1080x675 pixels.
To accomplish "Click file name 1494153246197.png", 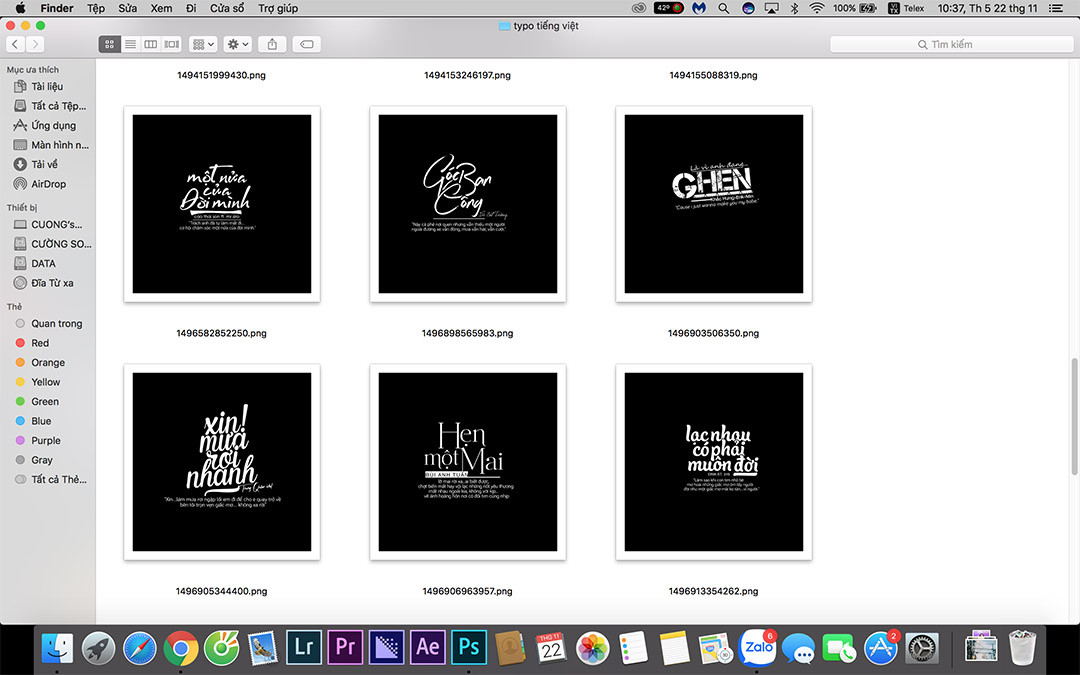I will coord(468,75).
